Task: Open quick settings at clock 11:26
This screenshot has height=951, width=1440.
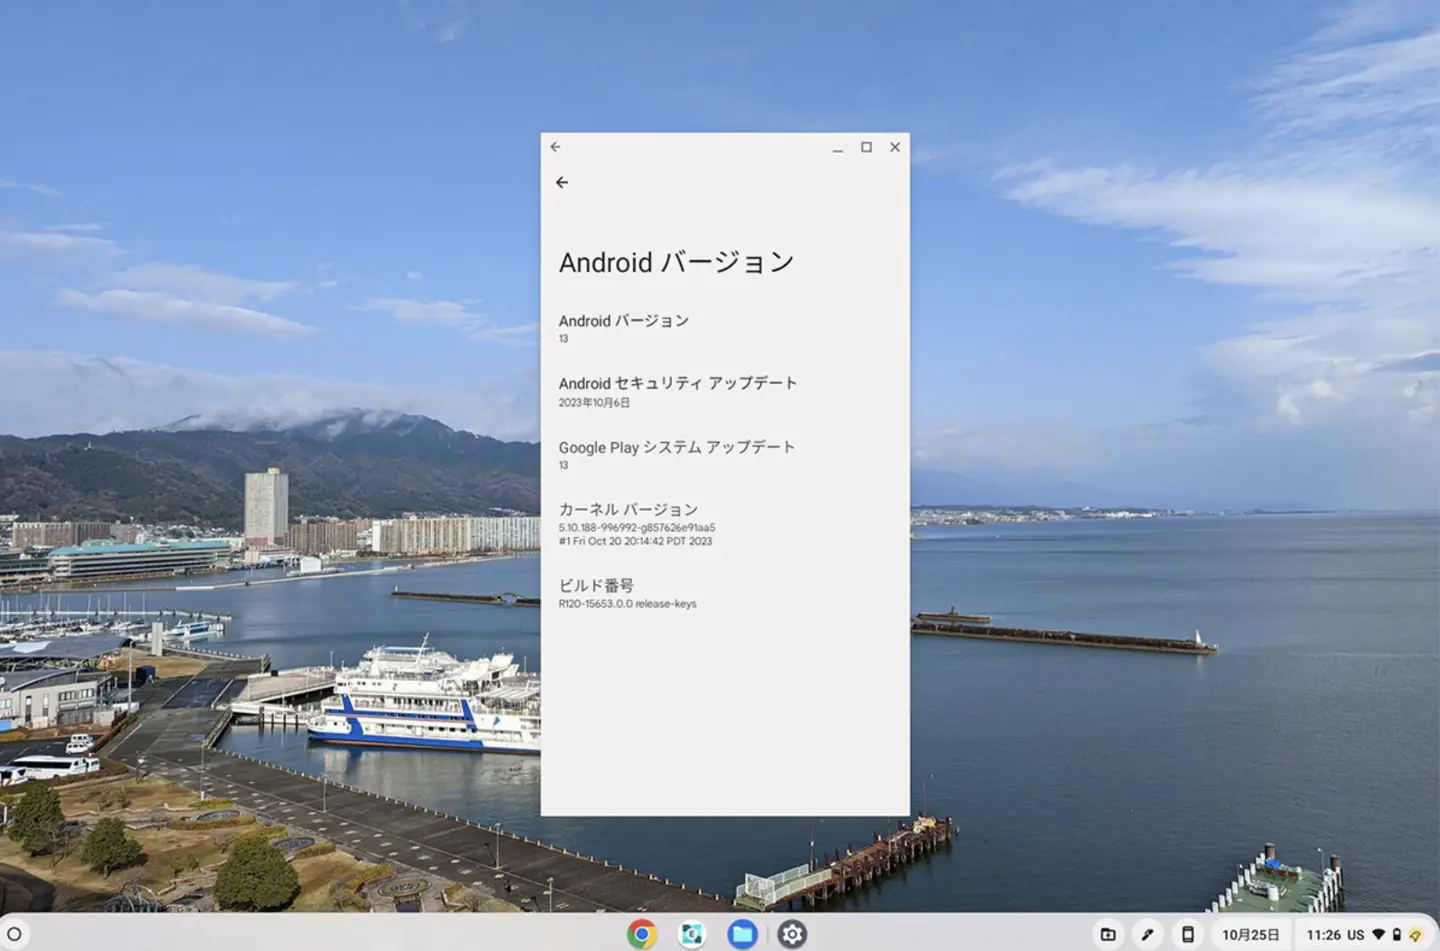Action: (x=1323, y=935)
